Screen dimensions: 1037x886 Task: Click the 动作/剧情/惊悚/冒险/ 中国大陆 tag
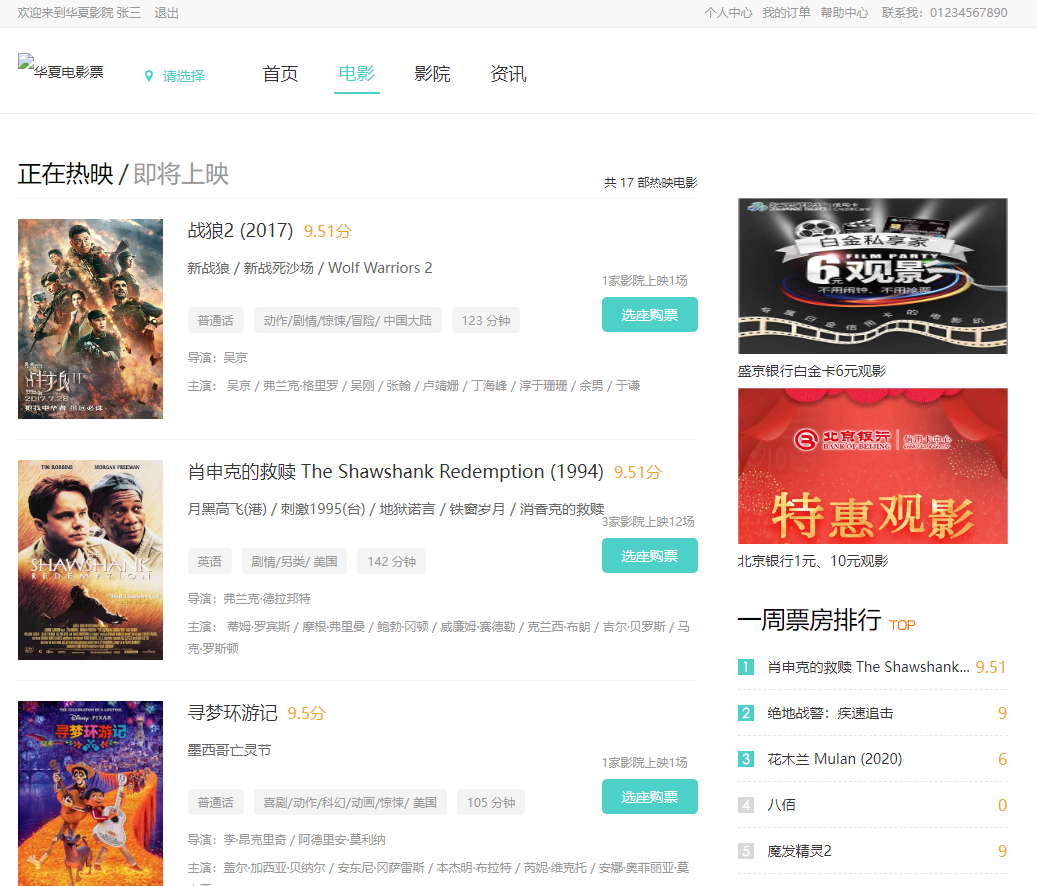coord(347,320)
